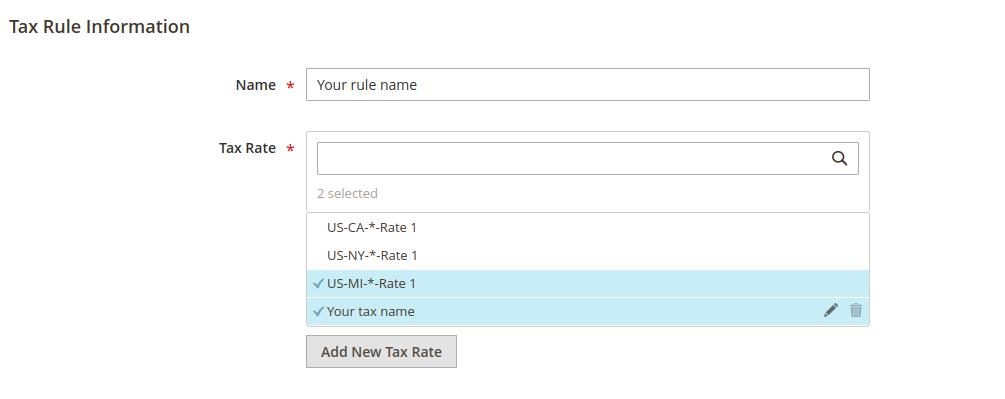Select the US-NY-*-Rate 1 option
The width and height of the screenshot is (1005, 399).
[x=588, y=256]
